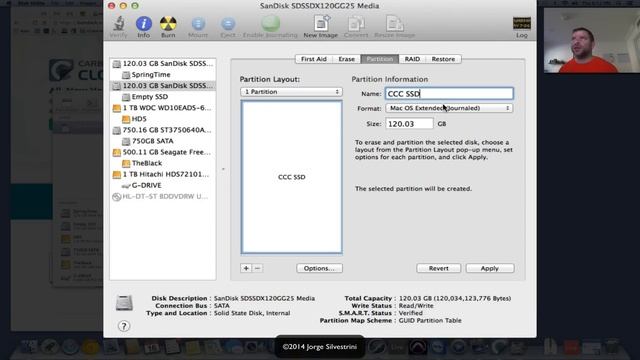
Task: Open the Log toolbar icon
Action: click(522, 27)
